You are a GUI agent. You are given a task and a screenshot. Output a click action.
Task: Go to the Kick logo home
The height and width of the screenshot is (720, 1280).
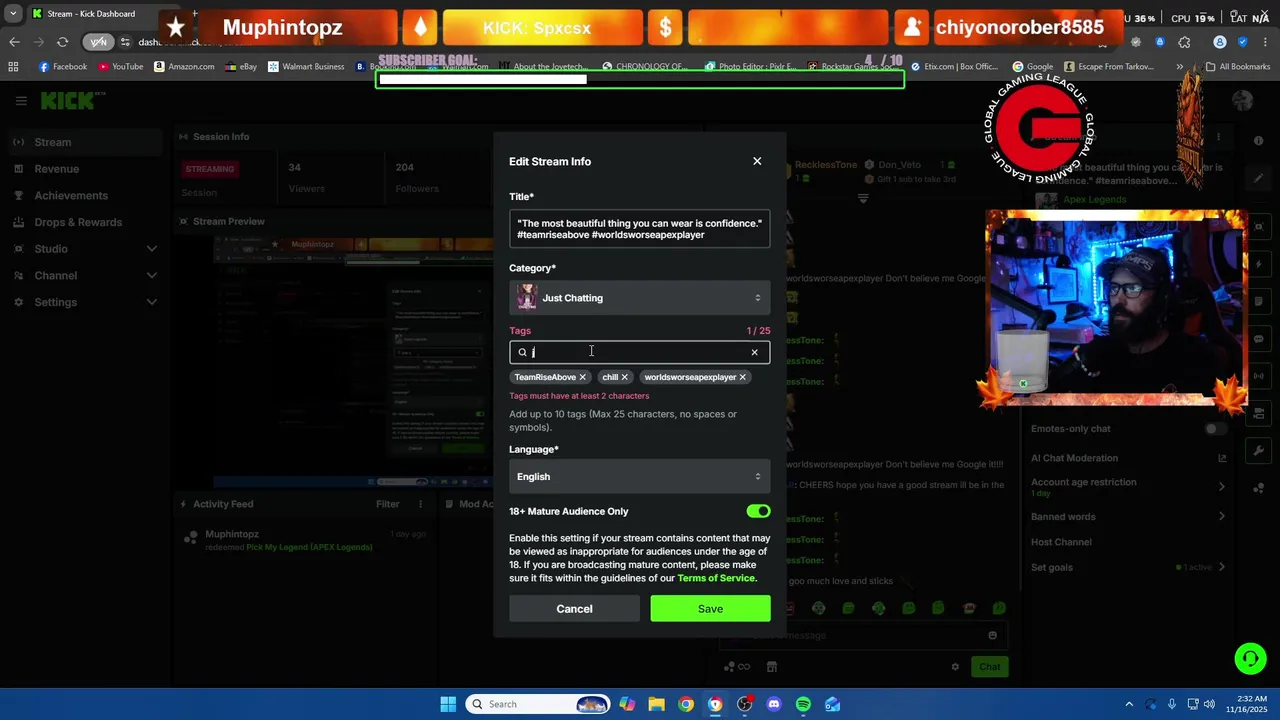[68, 101]
